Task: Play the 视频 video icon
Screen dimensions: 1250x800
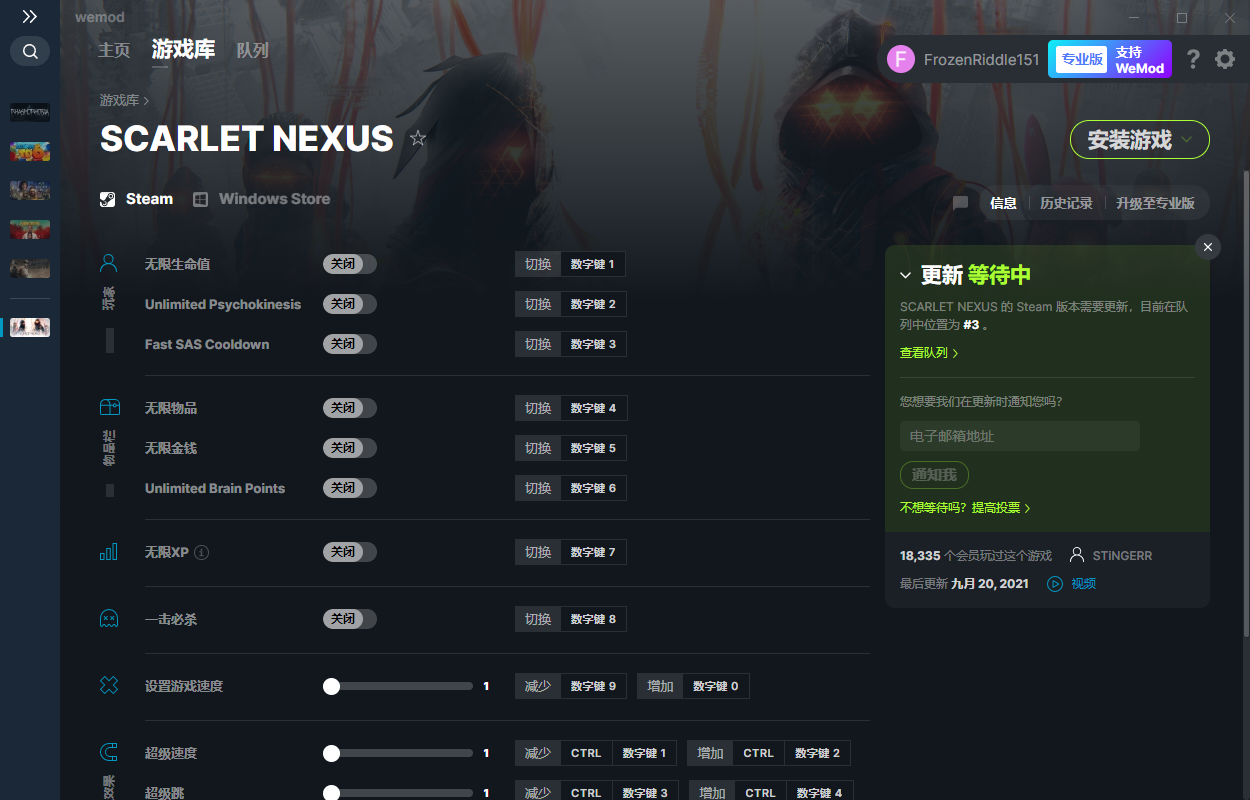Action: point(1055,583)
